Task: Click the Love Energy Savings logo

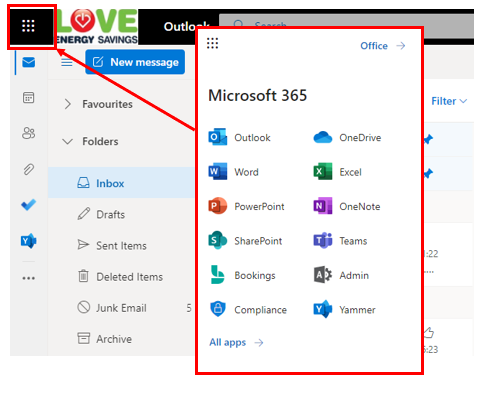Action: [96, 27]
